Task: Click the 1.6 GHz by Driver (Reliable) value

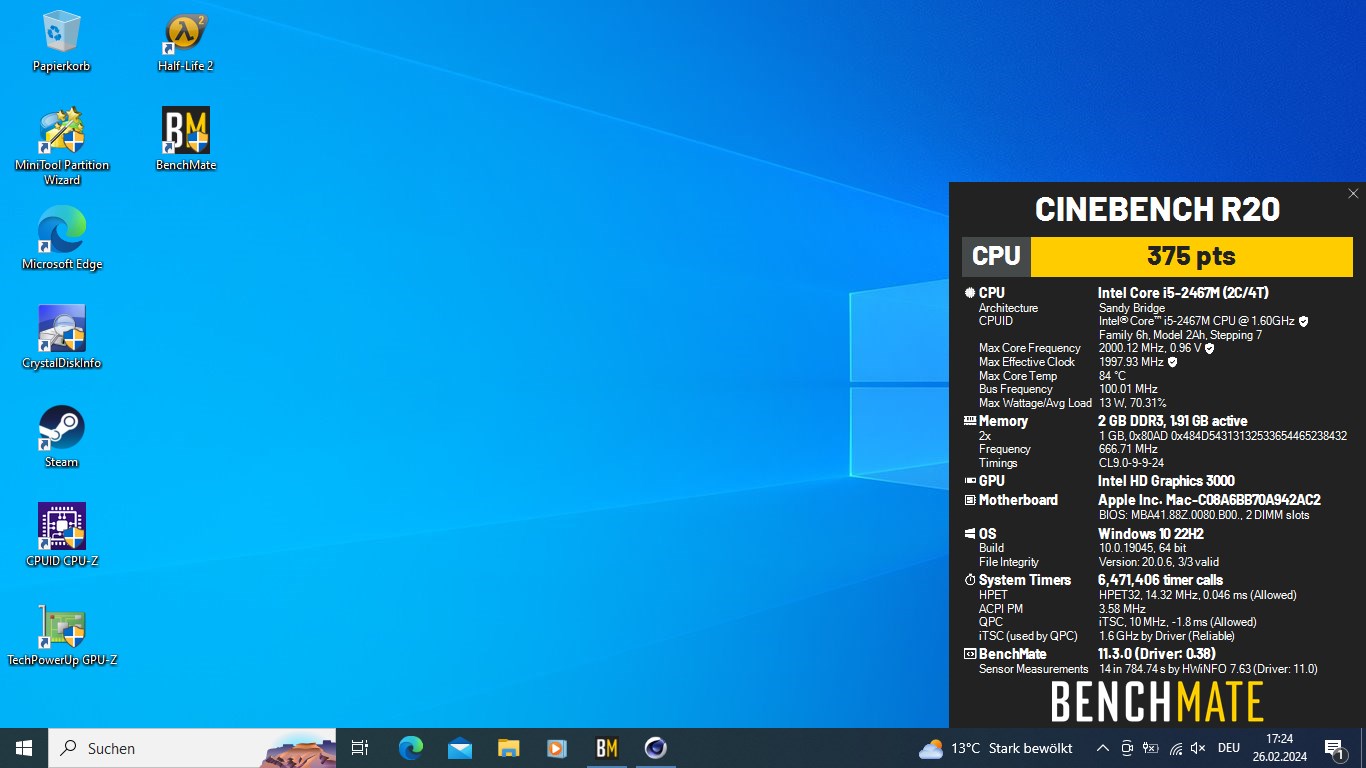Action: pos(1167,636)
